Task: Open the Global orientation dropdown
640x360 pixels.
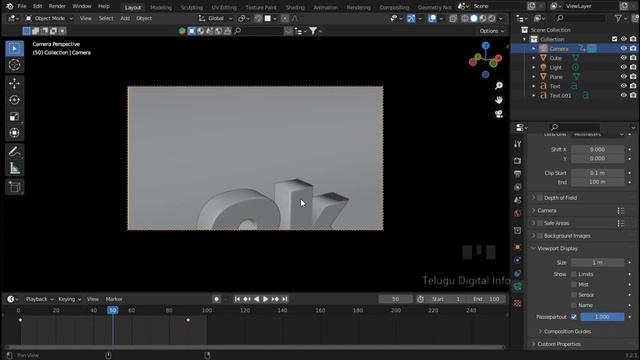Action: (216, 18)
